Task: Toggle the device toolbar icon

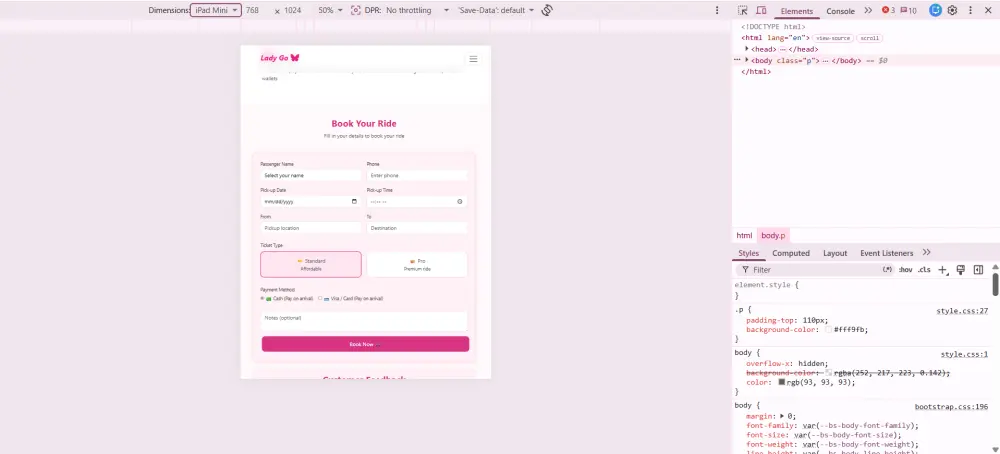Action: tap(761, 10)
